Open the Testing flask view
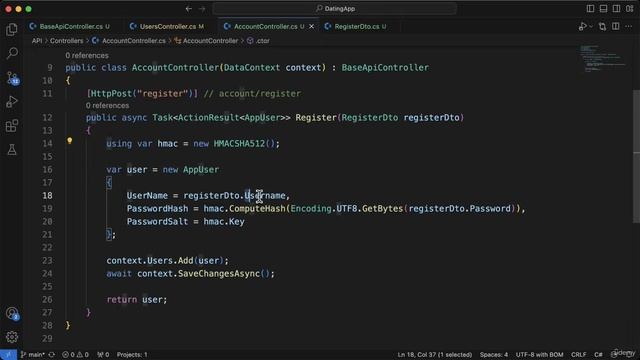The width and height of the screenshot is (640, 360). pyautogui.click(x=12, y=149)
